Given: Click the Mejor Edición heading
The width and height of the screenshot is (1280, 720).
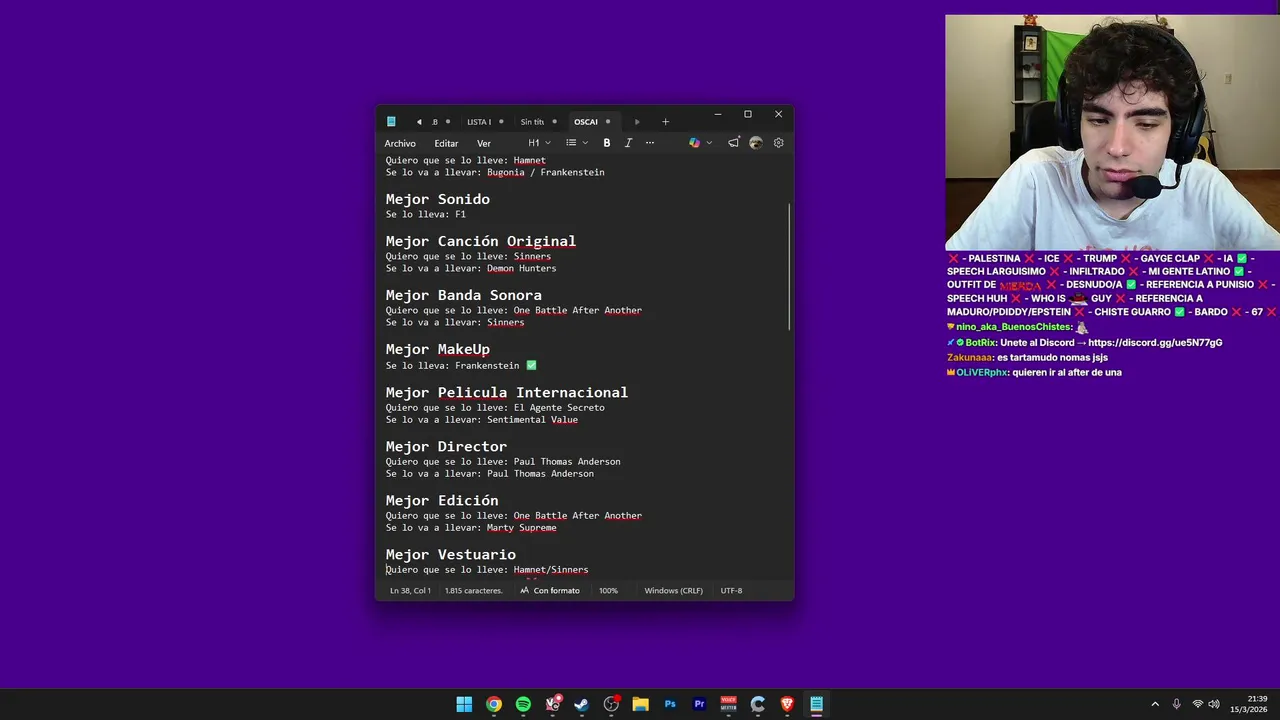Looking at the screenshot, I should click(x=442, y=500).
